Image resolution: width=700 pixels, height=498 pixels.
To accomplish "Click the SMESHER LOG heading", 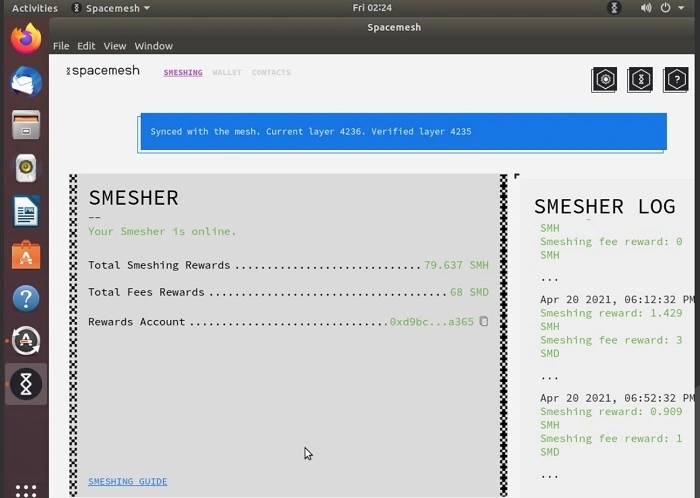I will pos(605,207).
